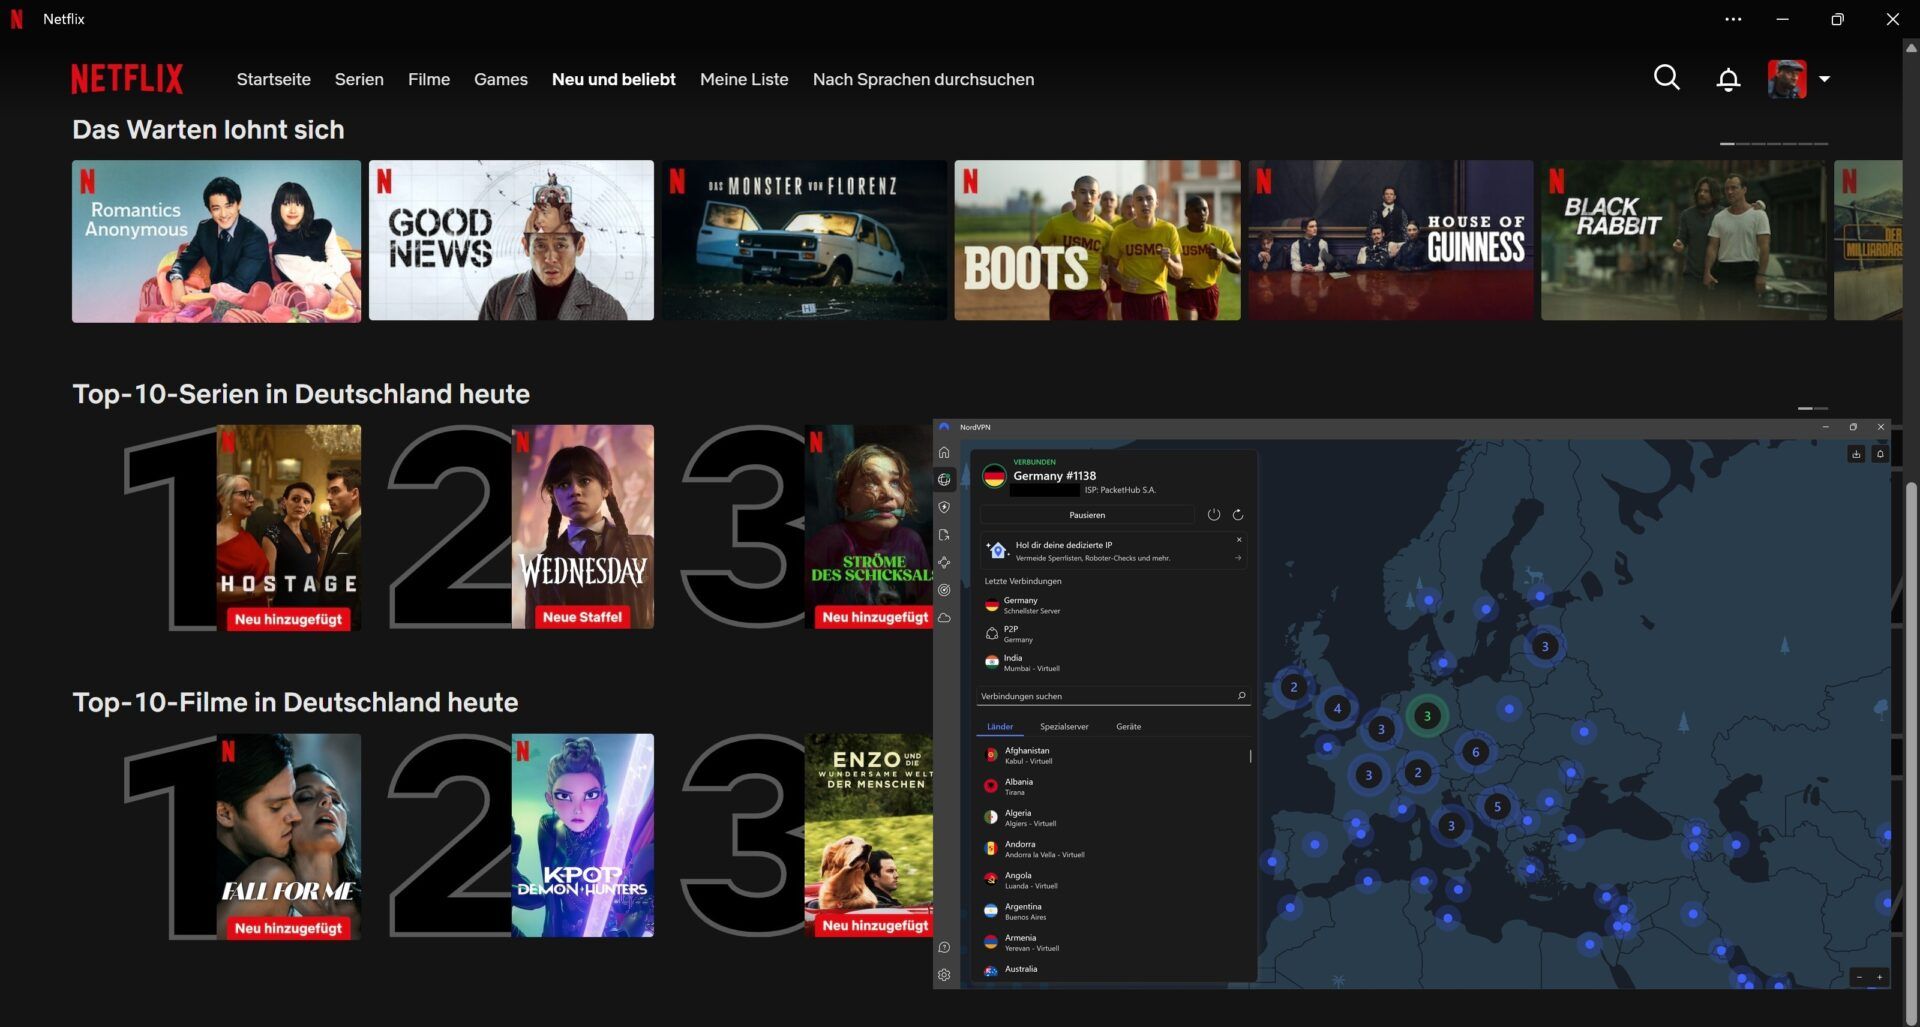Select Neu und beliebt menu item

[x=614, y=79]
